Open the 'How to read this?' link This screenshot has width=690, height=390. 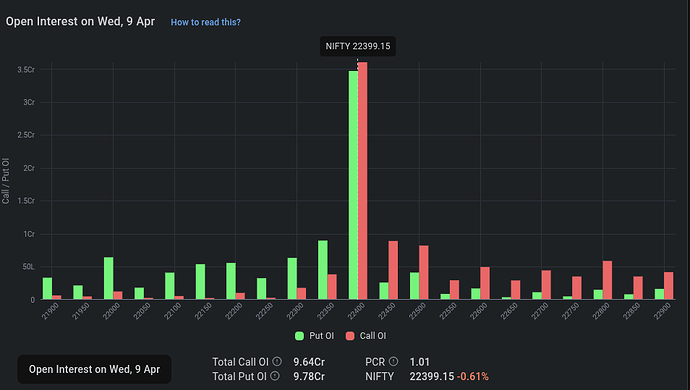[x=206, y=22]
